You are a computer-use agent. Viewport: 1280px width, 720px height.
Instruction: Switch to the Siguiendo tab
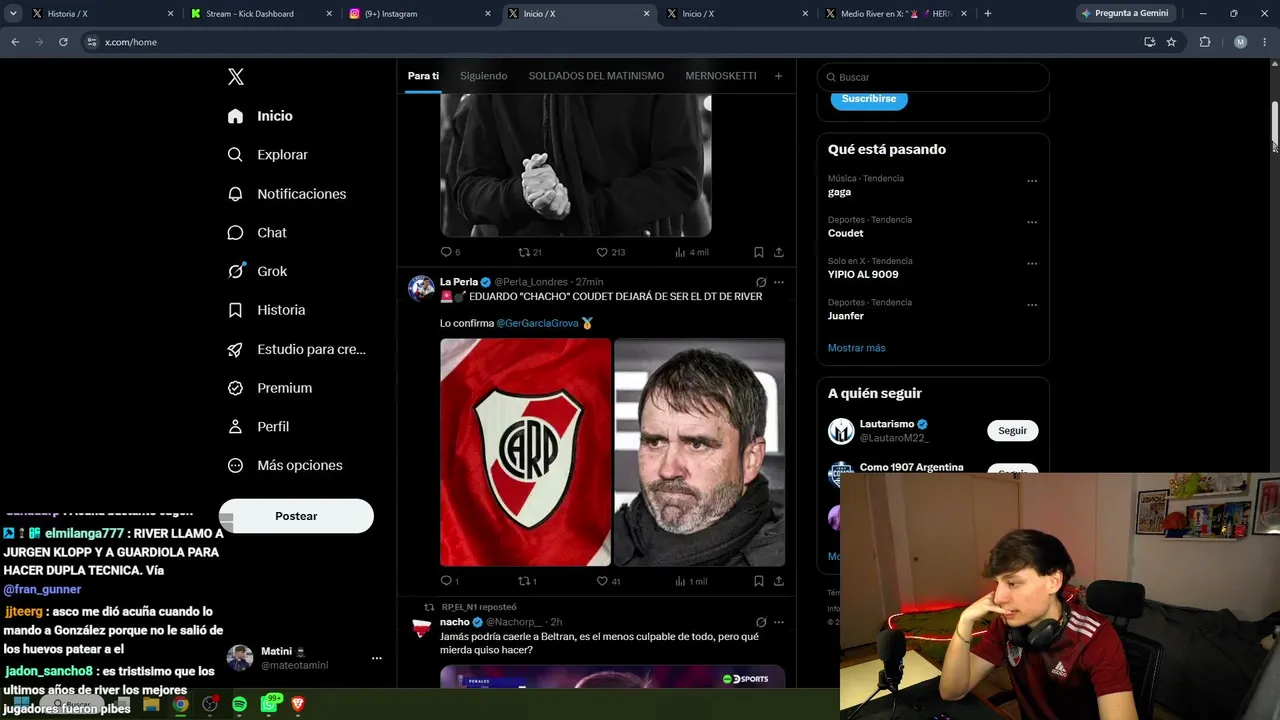pos(484,76)
